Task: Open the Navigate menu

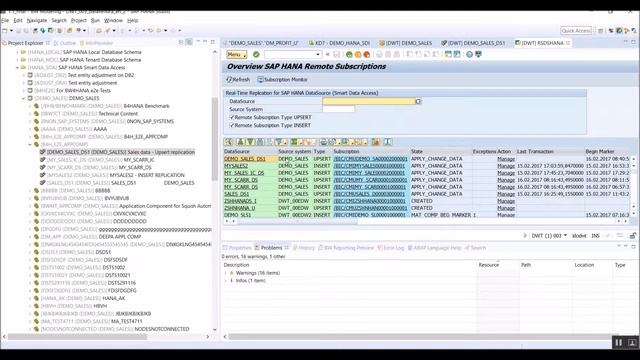Action: click(37, 20)
